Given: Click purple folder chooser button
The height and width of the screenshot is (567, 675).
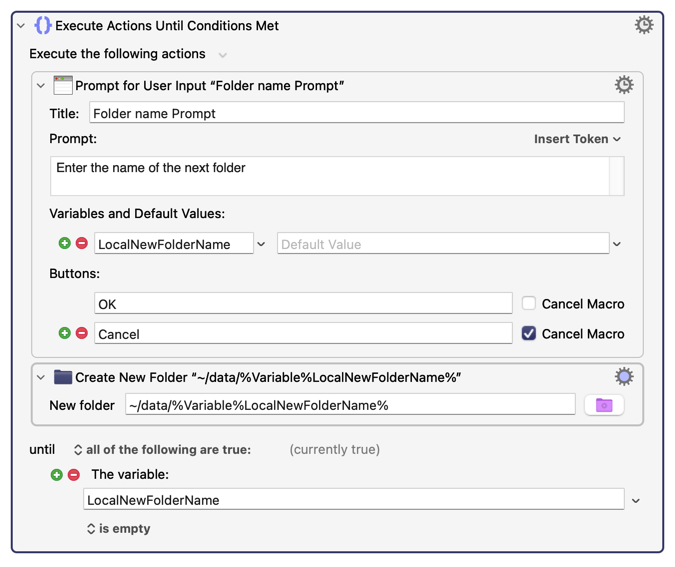Looking at the screenshot, I should [x=604, y=405].
